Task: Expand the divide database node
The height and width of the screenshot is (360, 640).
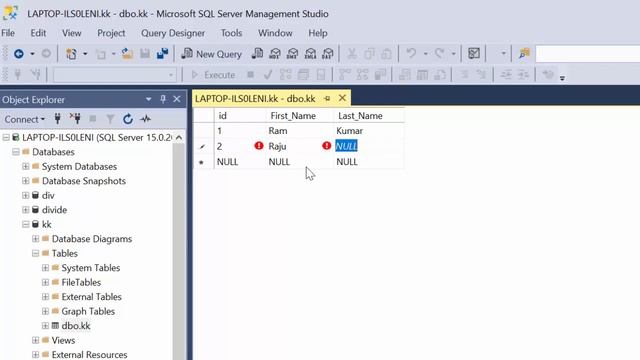Action: tap(25, 210)
